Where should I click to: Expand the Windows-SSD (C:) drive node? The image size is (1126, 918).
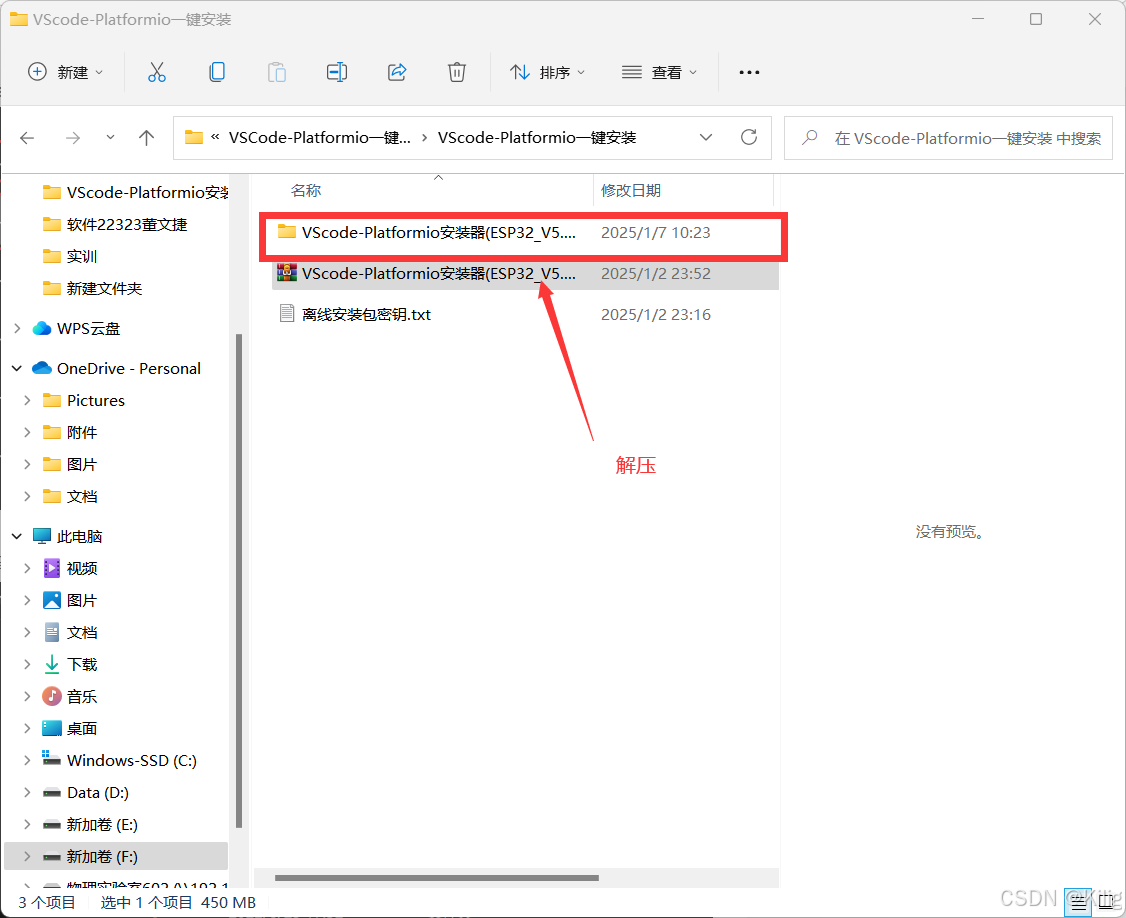click(27, 760)
